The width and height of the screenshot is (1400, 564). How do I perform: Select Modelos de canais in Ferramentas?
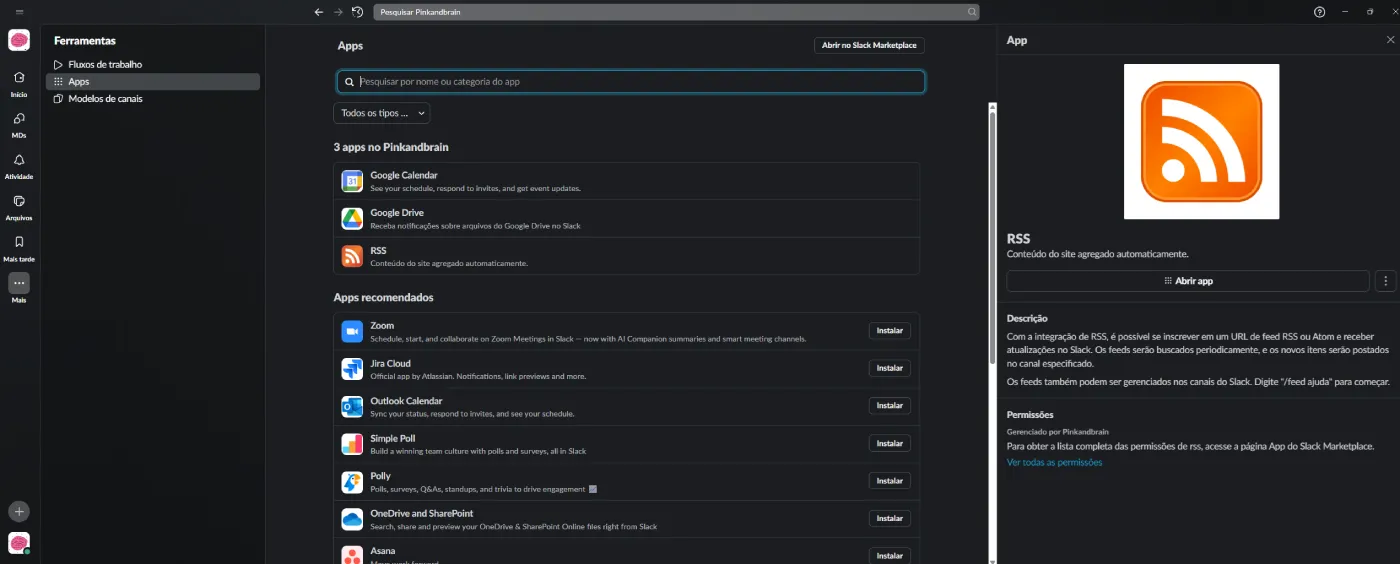point(104,99)
